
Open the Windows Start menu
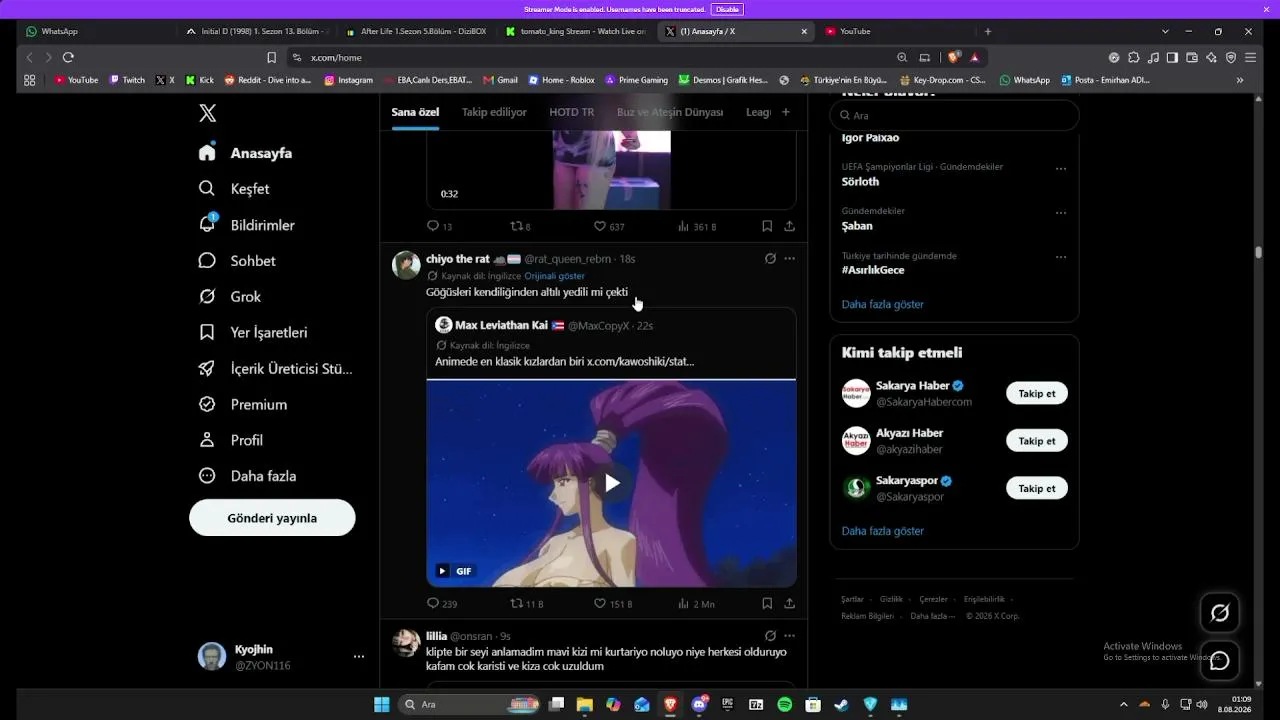tap(381, 705)
